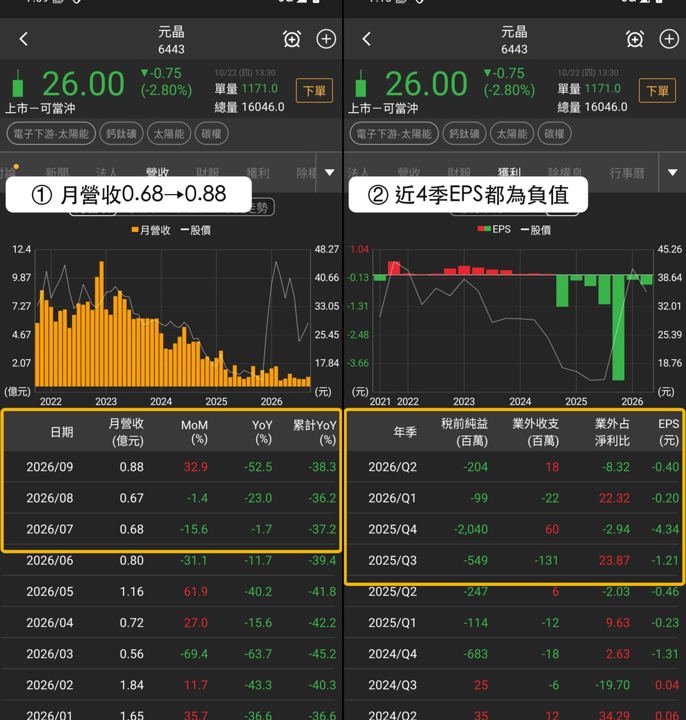Tap the back arrow on the left screen
Image resolution: width=686 pixels, height=720 pixels.
pyautogui.click(x=24, y=39)
